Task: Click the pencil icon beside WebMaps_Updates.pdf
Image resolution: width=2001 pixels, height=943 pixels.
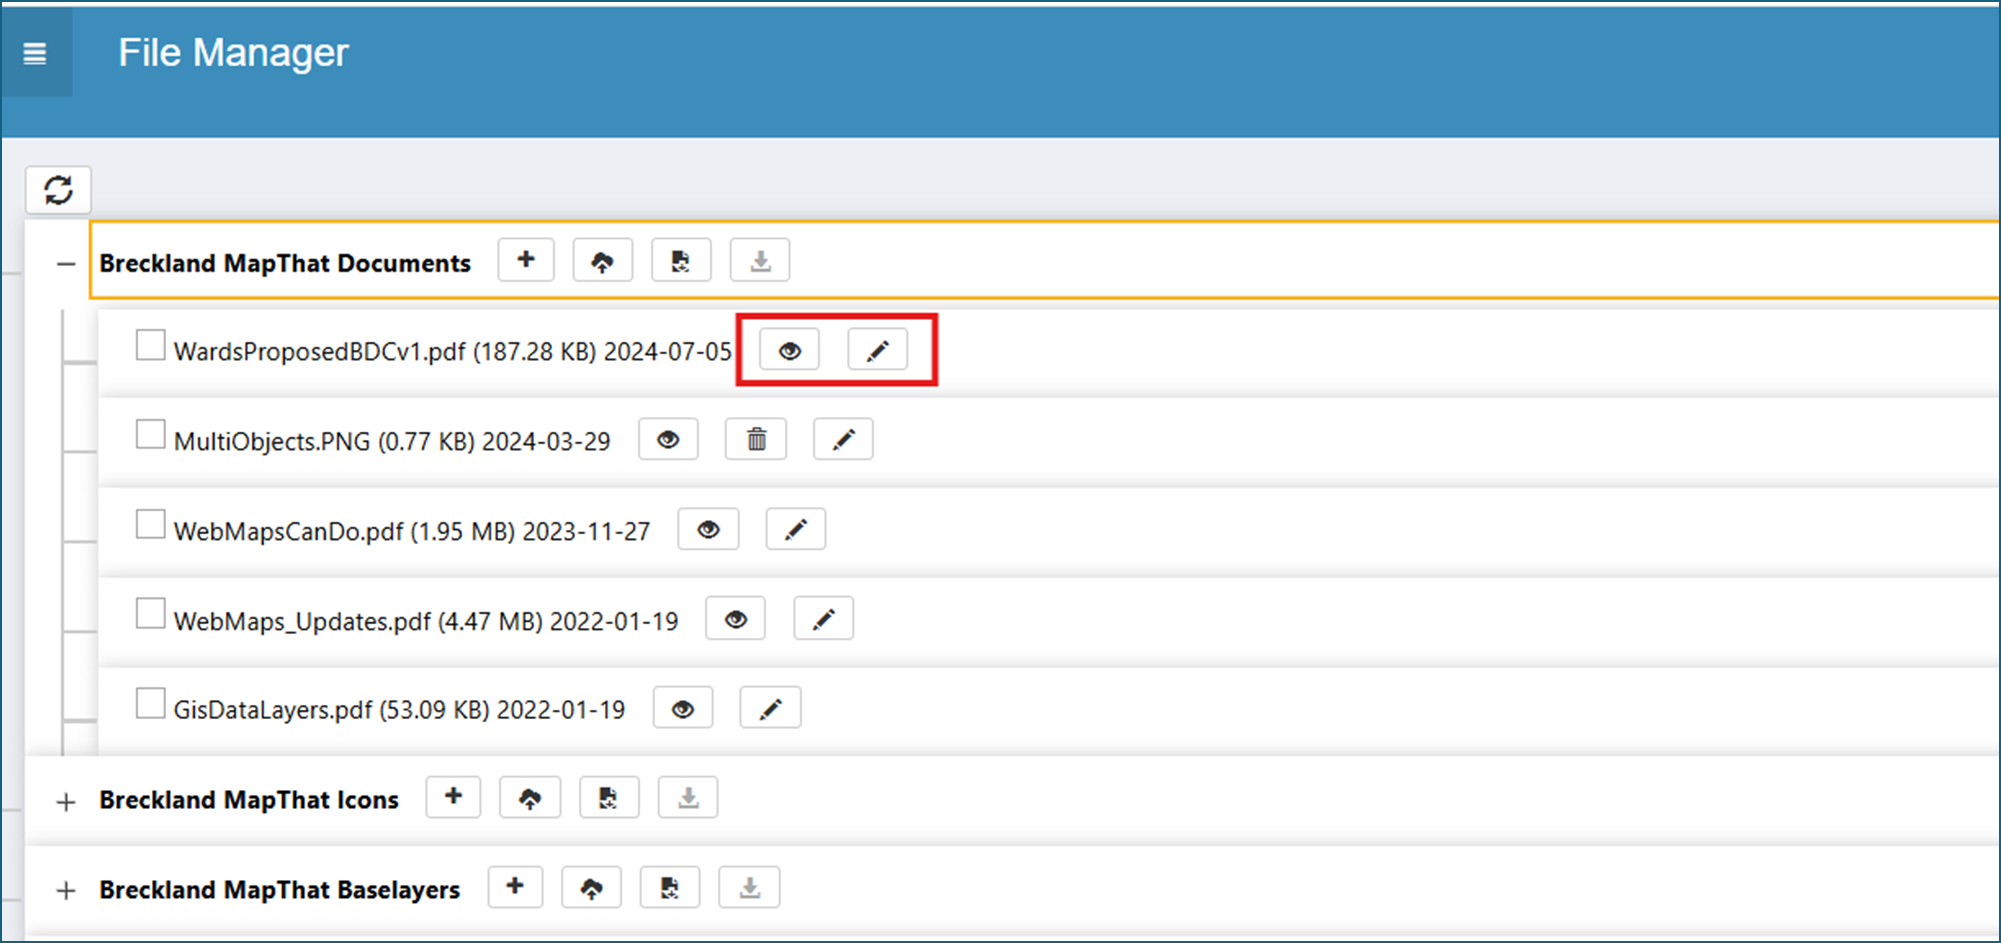Action: pos(823,619)
